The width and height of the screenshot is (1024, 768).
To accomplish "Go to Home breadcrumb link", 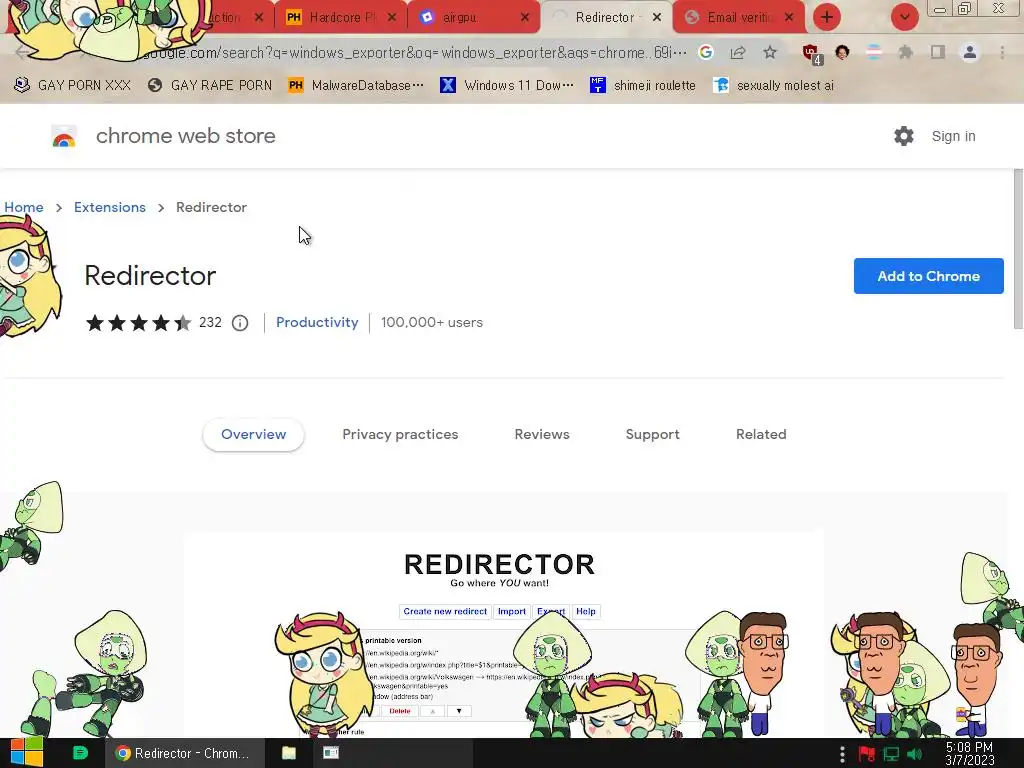I will click(x=24, y=207).
